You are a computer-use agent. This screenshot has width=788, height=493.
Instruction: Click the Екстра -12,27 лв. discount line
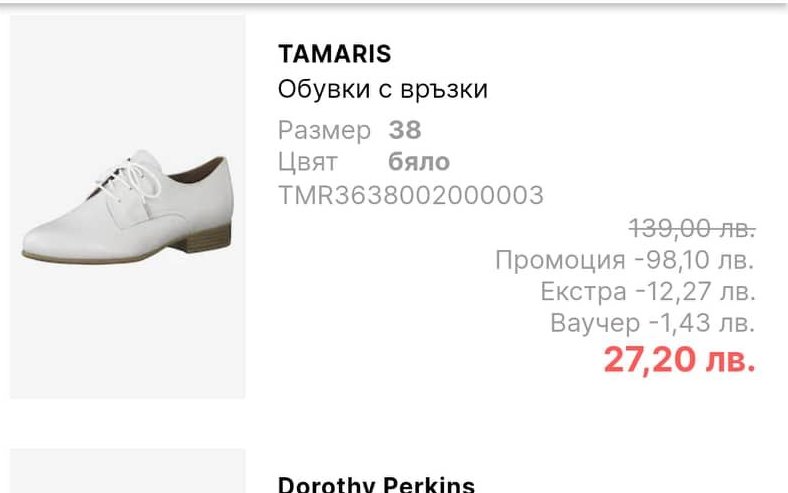click(648, 291)
